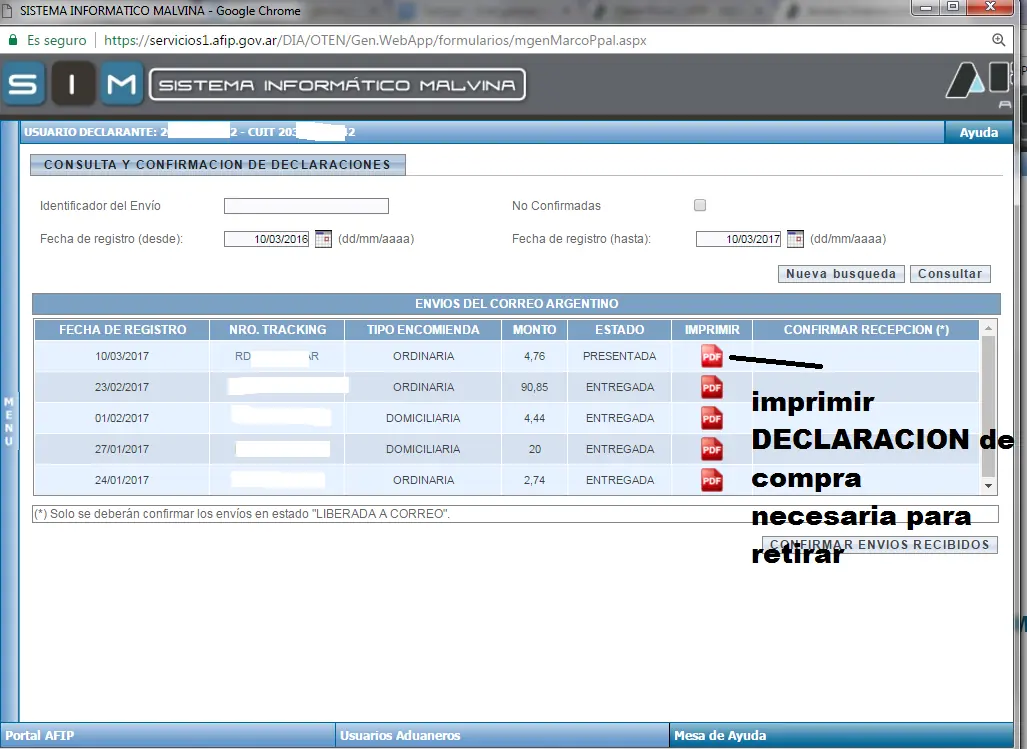
Task: Click the shipments table vertical scrollbar thumb
Action: point(988,405)
